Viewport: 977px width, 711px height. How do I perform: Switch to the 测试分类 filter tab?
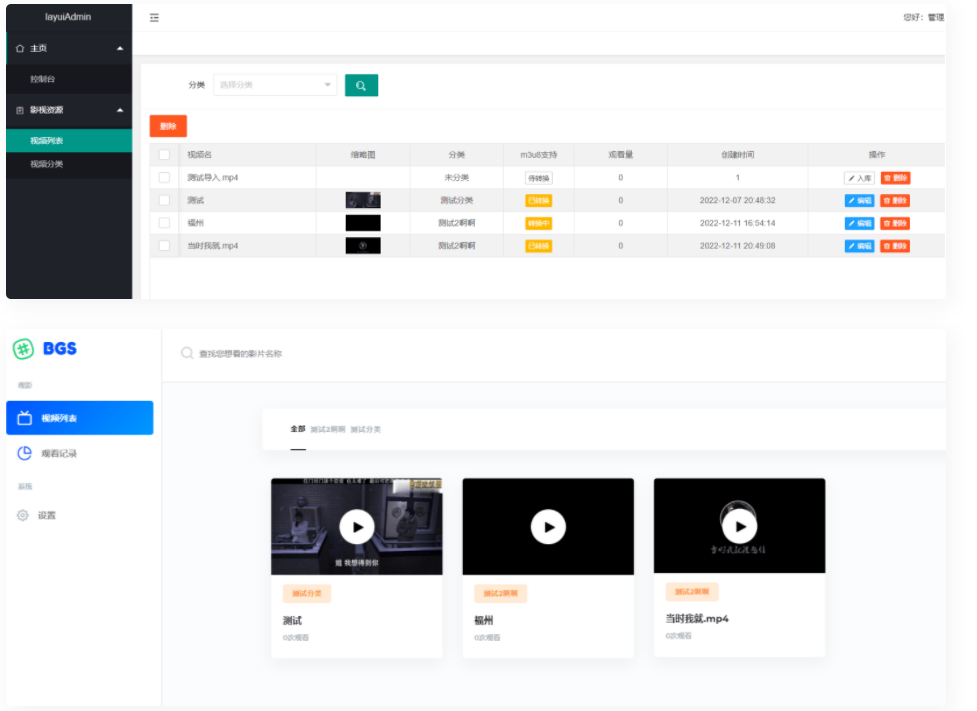(365, 429)
